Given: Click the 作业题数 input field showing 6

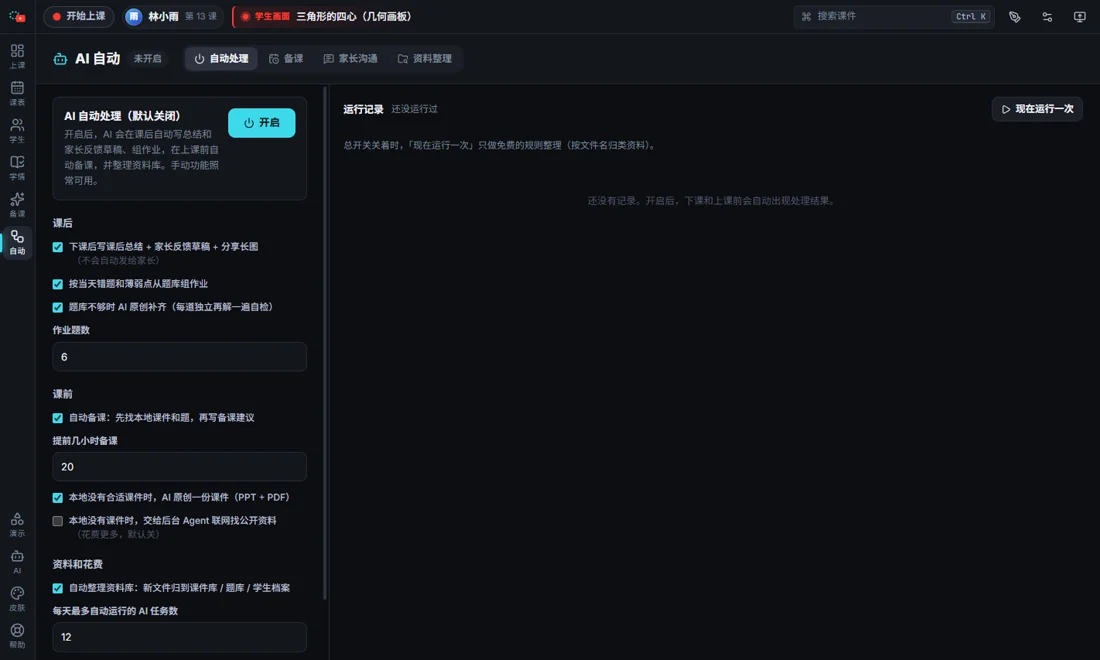Looking at the screenshot, I should [180, 357].
